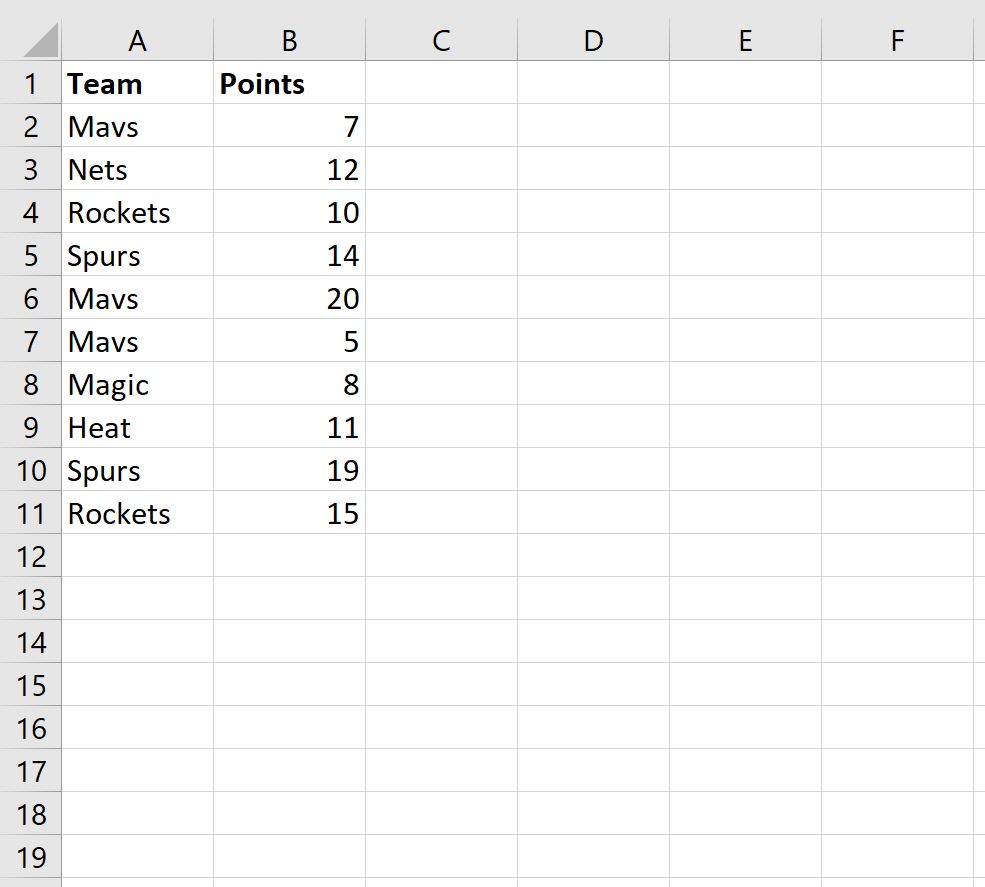Select the cell containing Magic
Viewport: 985px width, 887px height.
point(138,384)
